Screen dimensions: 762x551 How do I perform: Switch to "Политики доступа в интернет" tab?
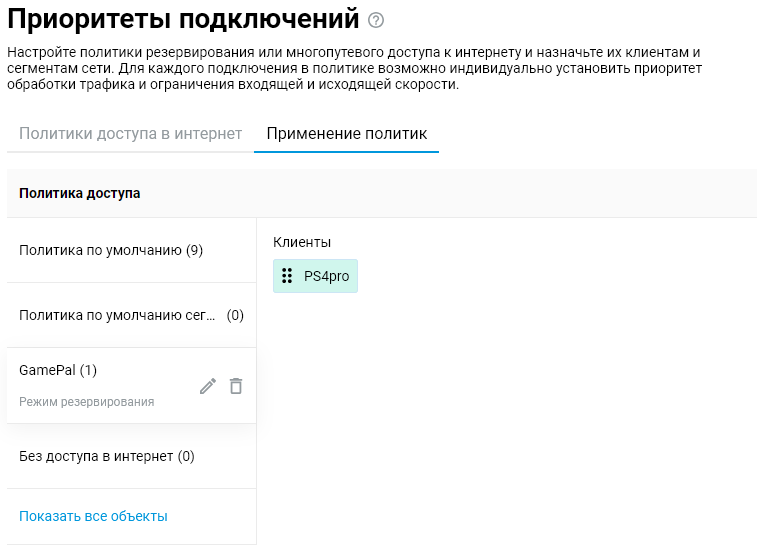[x=130, y=134]
